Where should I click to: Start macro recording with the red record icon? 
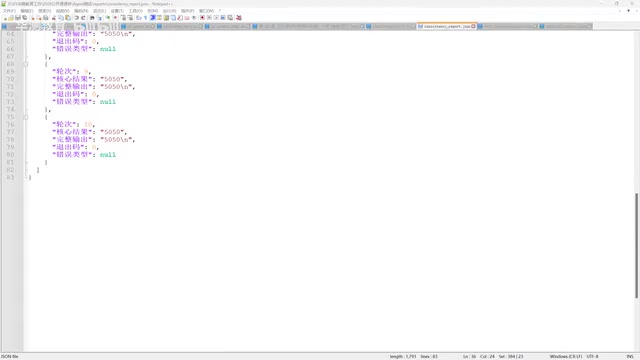[202, 18]
